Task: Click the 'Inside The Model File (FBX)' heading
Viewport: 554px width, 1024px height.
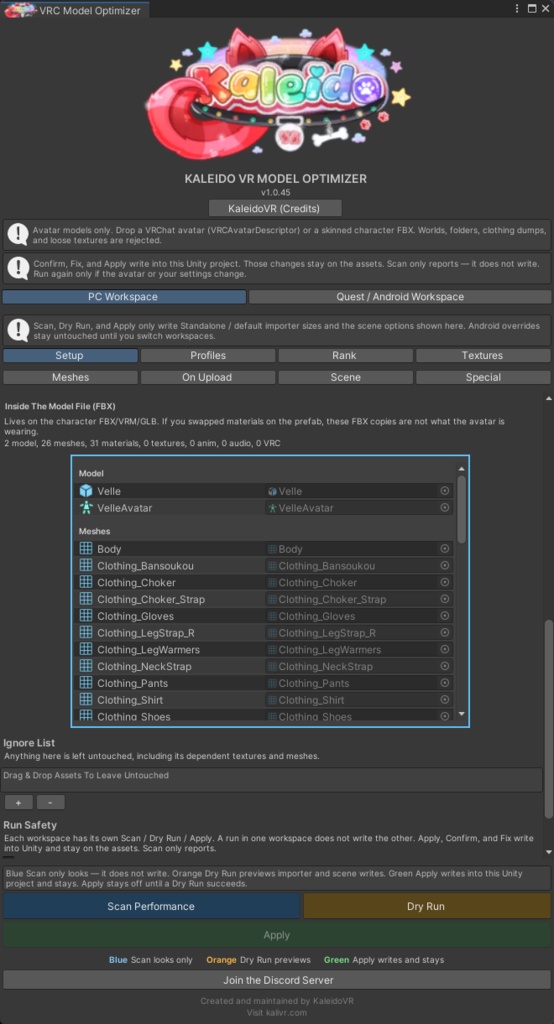Action: 60,406
